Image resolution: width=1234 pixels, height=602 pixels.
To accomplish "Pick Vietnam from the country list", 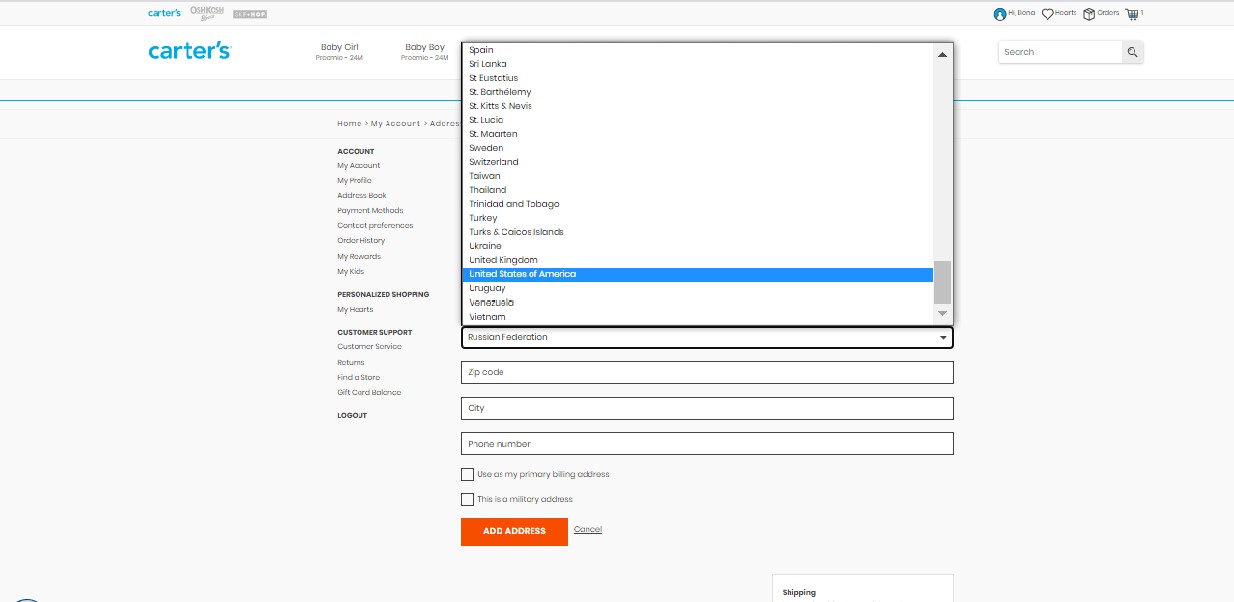I will tap(697, 317).
